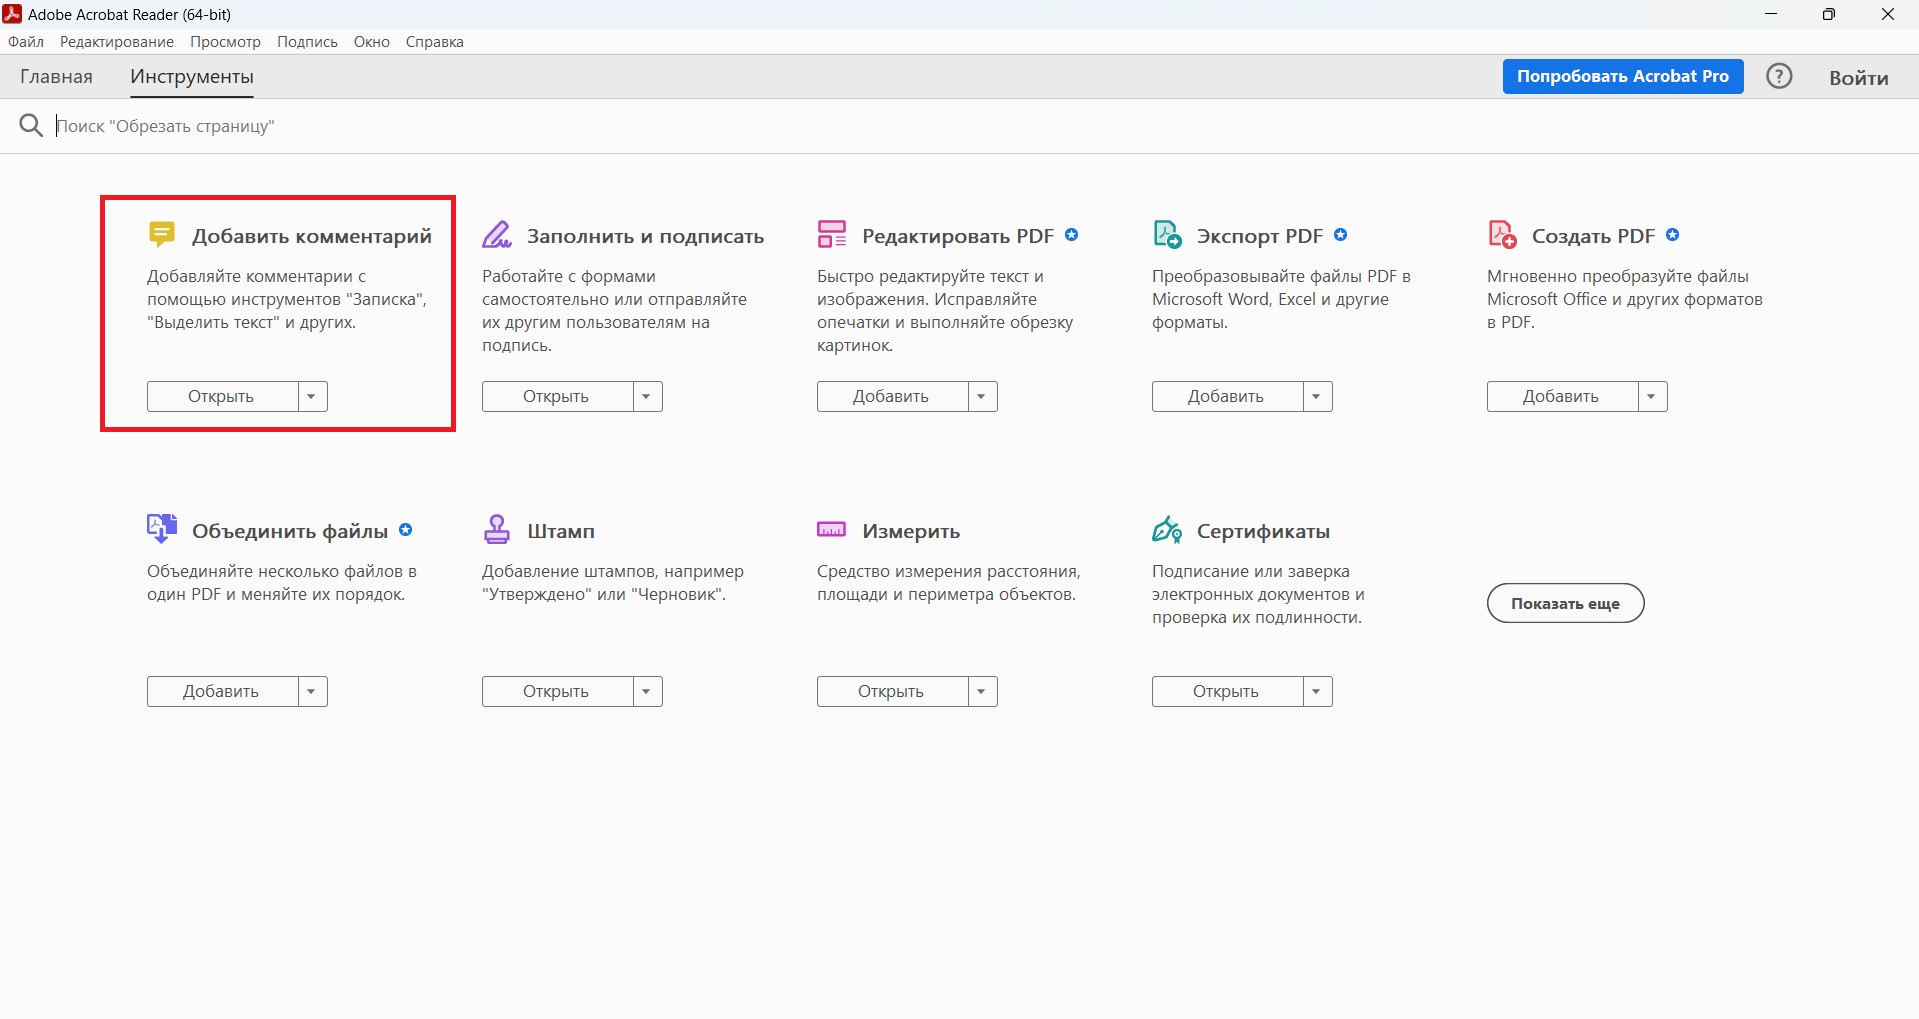Image resolution: width=1919 pixels, height=1019 pixels.
Task: Select the Инструменты tab
Action: pos(192,77)
